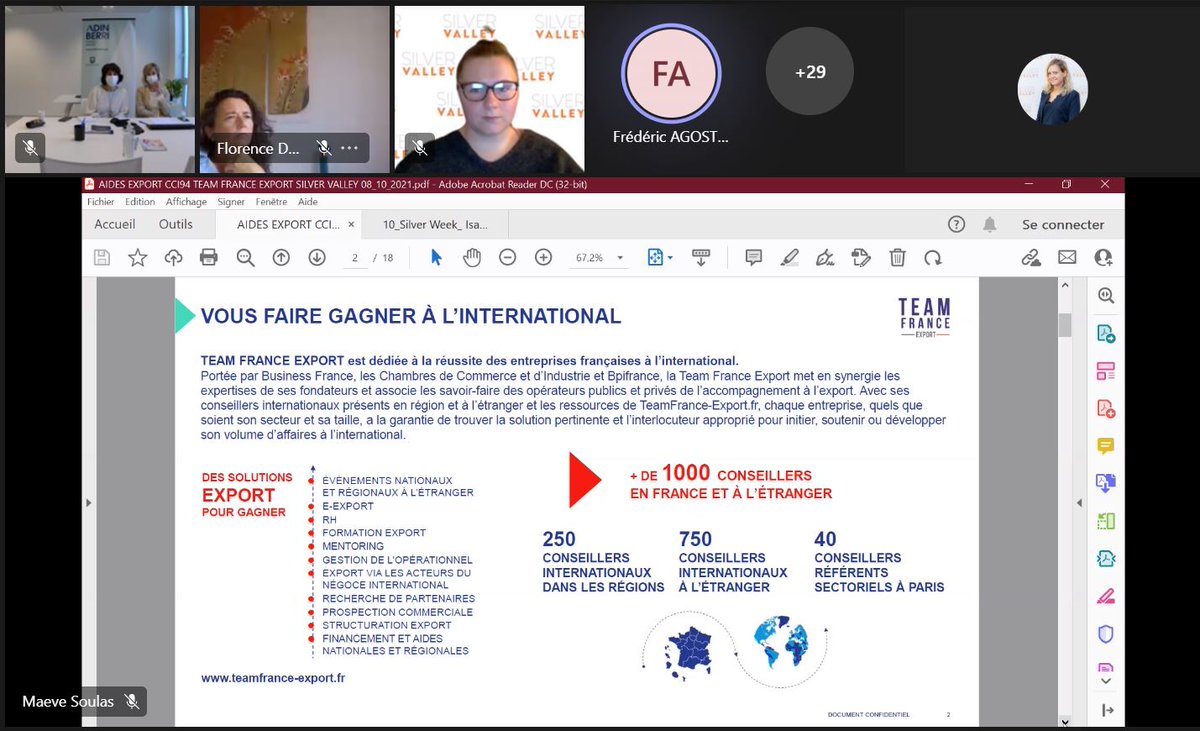The width and height of the screenshot is (1200, 731).
Task: Open Create PDF tool in the right pane
Action: tap(1105, 409)
